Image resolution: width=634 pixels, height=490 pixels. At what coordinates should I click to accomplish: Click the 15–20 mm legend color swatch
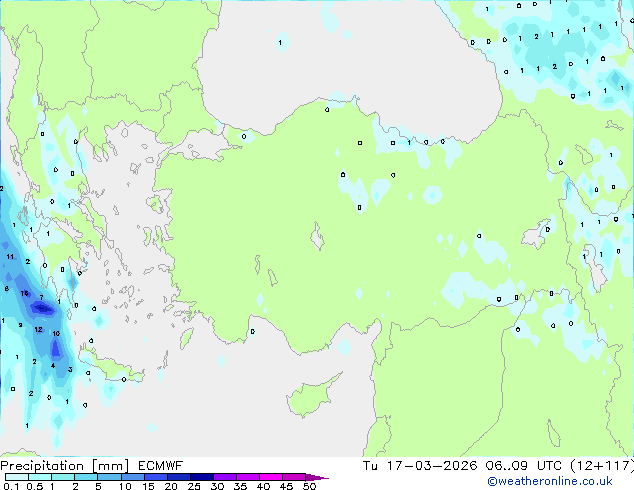click(x=156, y=477)
